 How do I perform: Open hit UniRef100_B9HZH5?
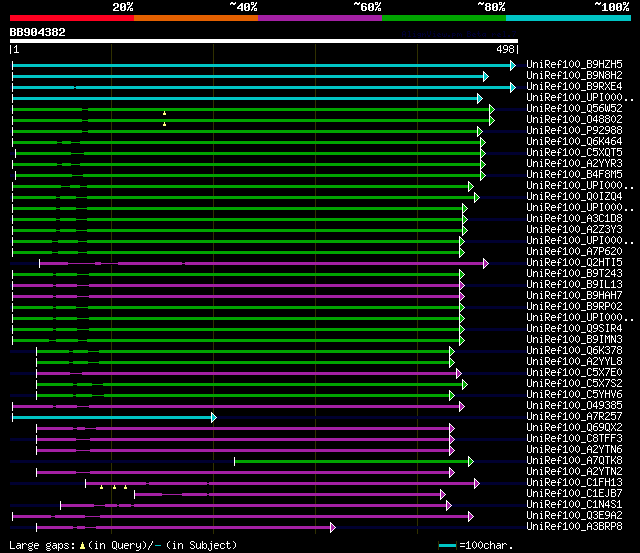point(574,64)
